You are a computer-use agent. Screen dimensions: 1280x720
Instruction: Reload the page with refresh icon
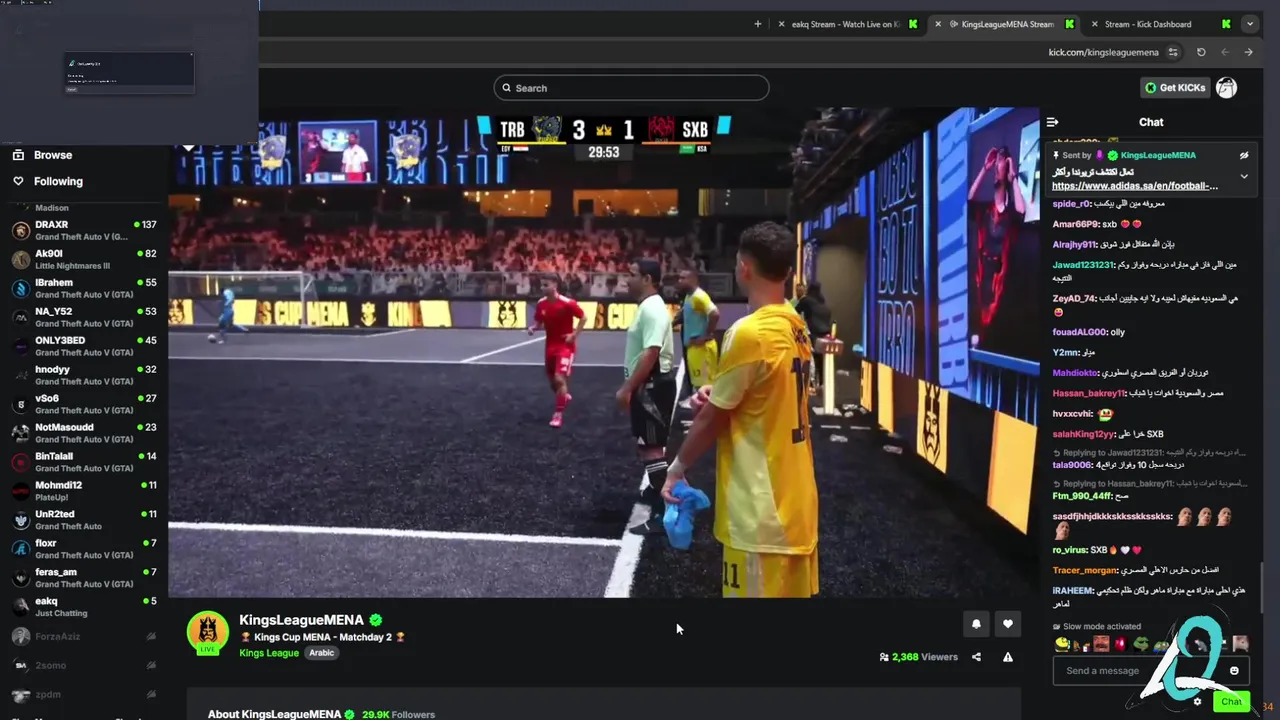click(x=1201, y=52)
